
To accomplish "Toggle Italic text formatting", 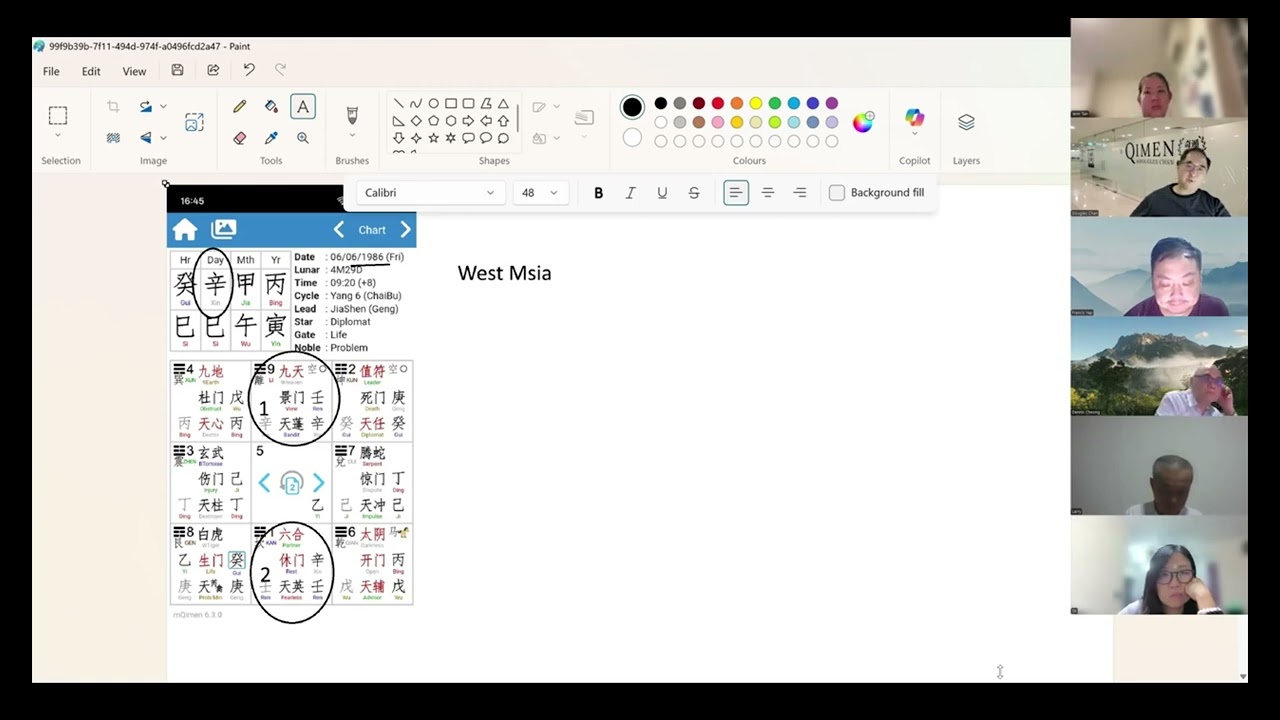I will 630,193.
